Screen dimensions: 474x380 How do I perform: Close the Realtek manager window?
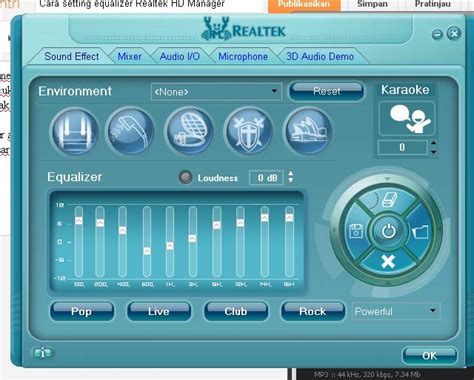pos(454,34)
